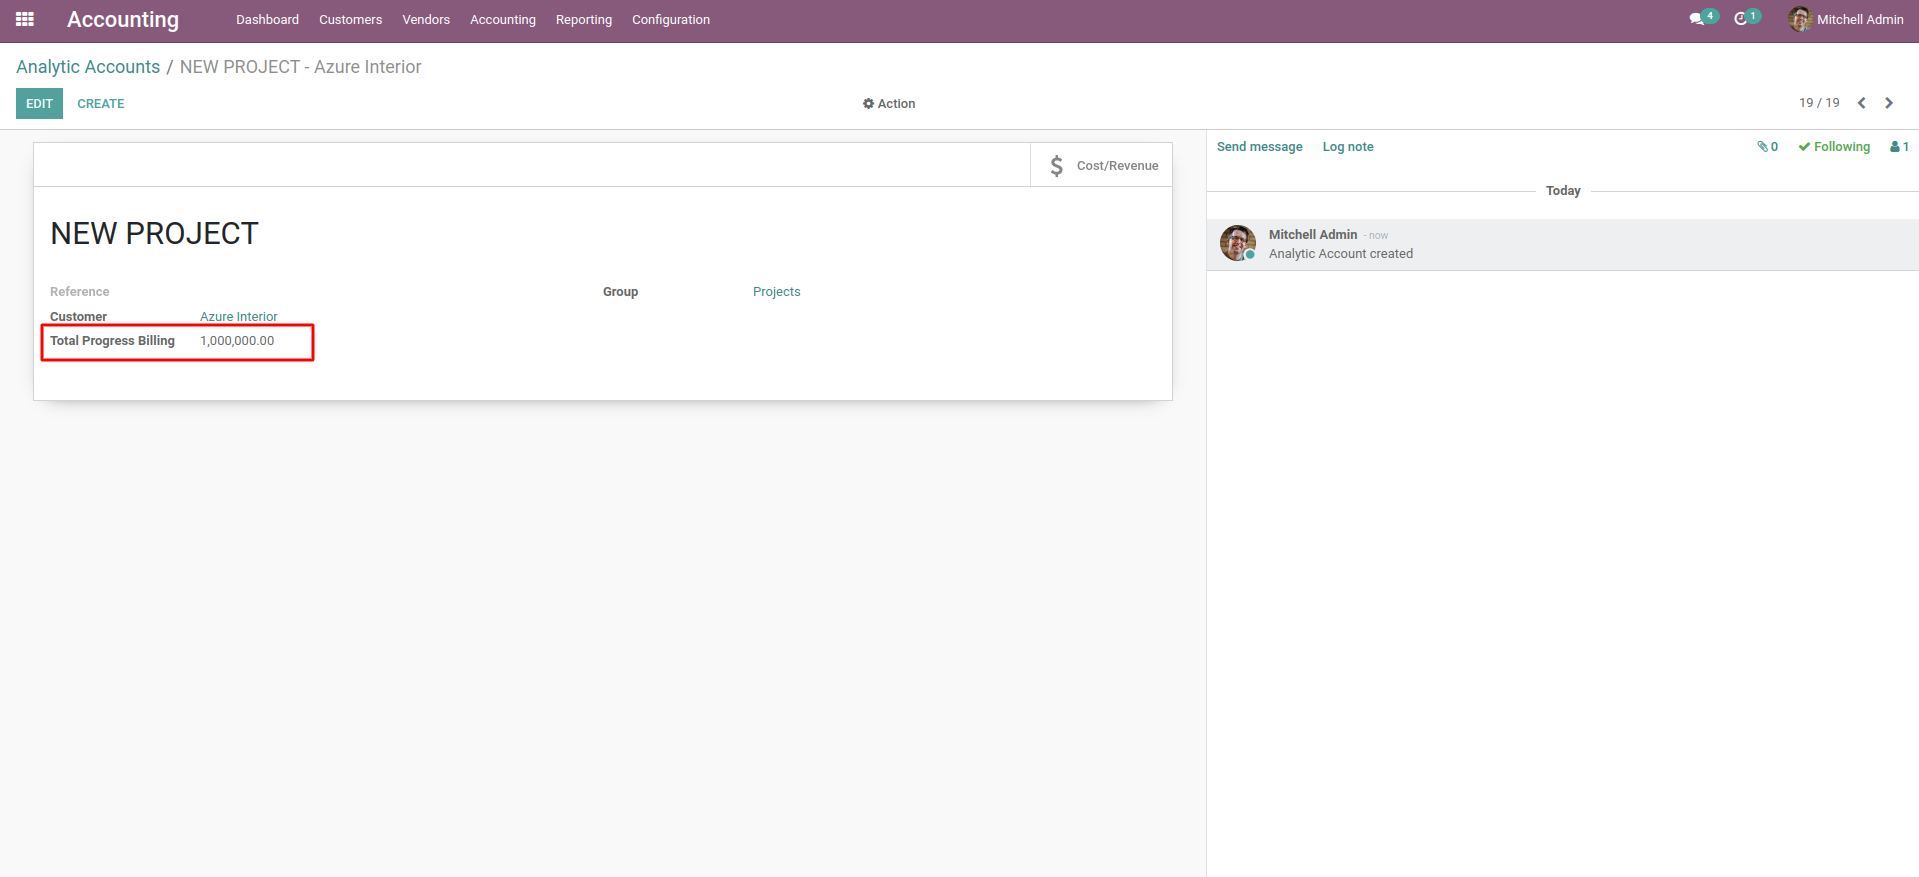Click the Customer field label

78,317
